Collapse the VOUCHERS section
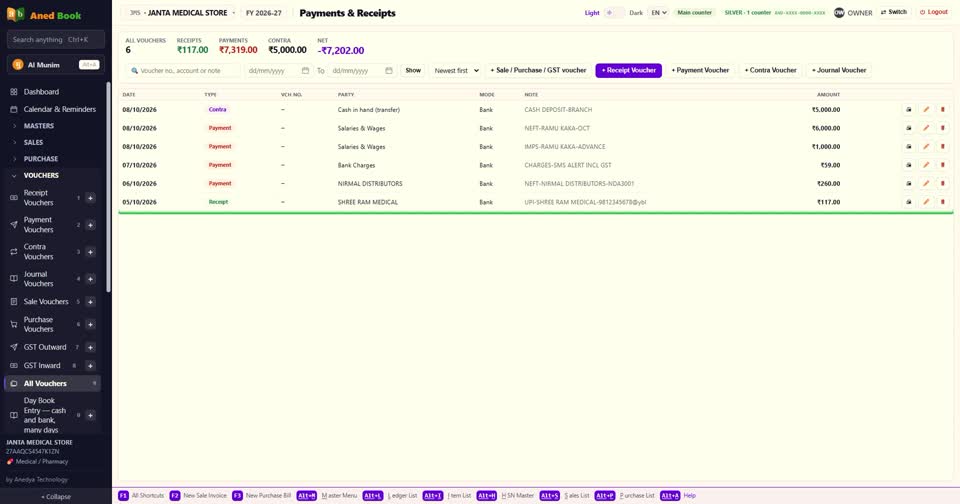Image resolution: width=960 pixels, height=504 pixels. [41, 175]
